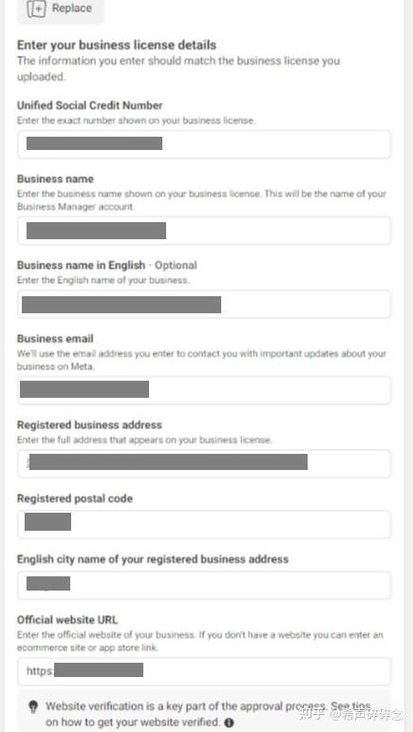This screenshot has width=413, height=732.
Task: Select the Business name in English field
Action: pyautogui.click(x=204, y=304)
